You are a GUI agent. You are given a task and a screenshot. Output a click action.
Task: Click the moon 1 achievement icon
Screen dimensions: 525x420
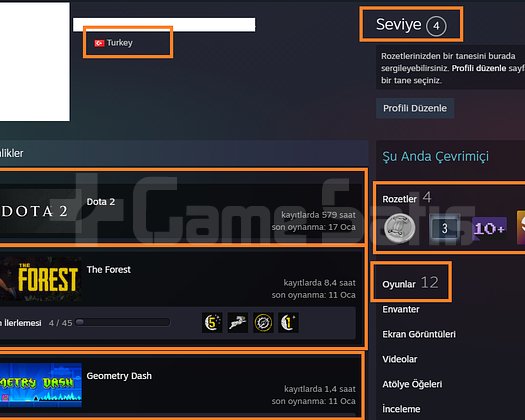click(288, 323)
